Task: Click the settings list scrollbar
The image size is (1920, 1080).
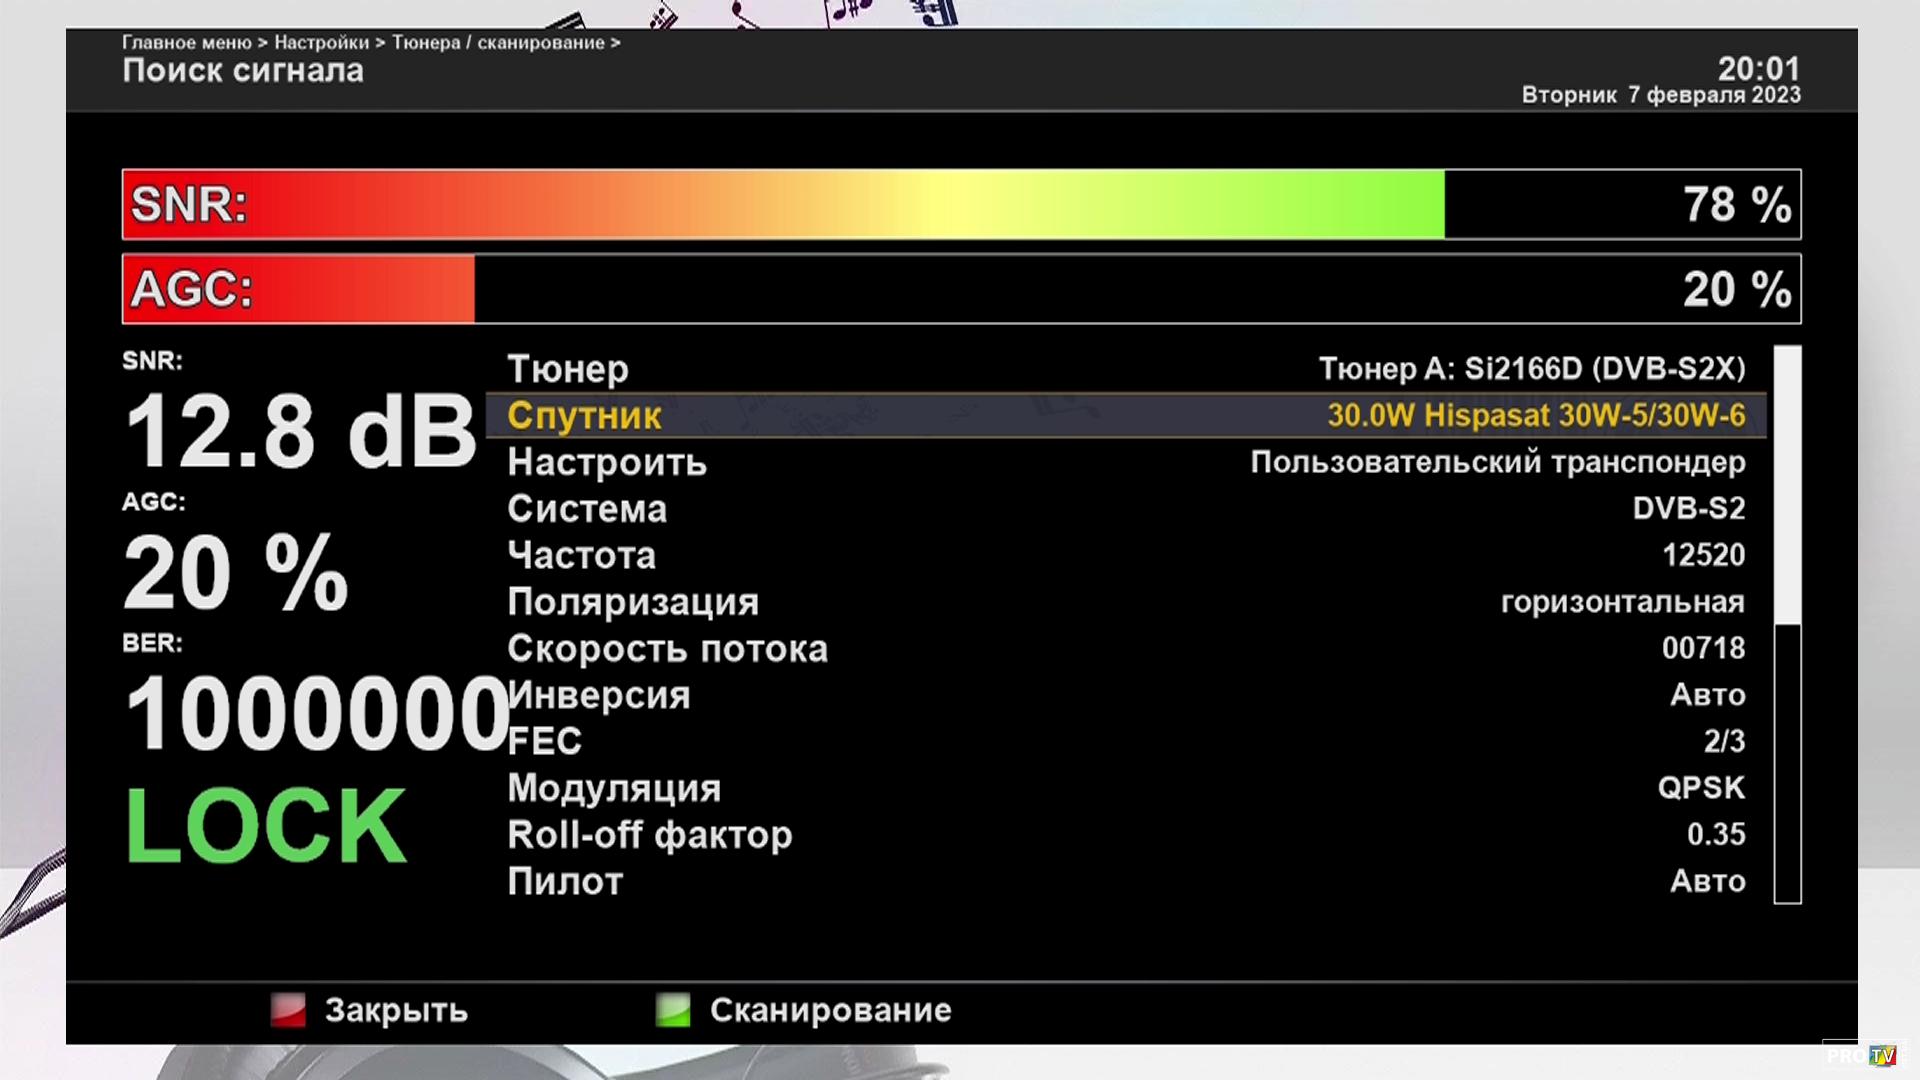Action: 1787,624
